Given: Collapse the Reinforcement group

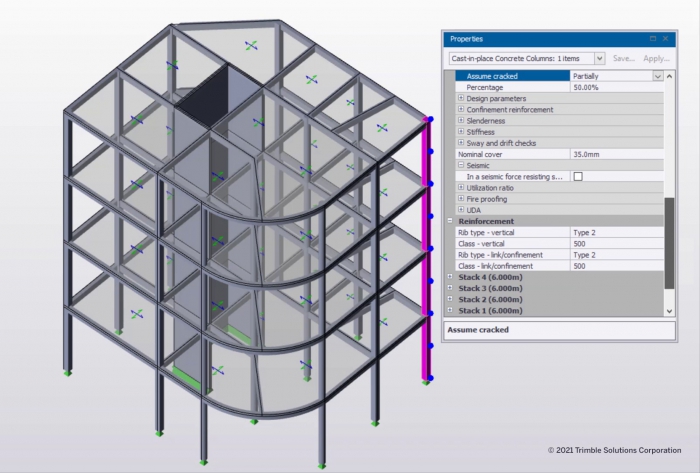Looking at the screenshot, I should (x=450, y=221).
